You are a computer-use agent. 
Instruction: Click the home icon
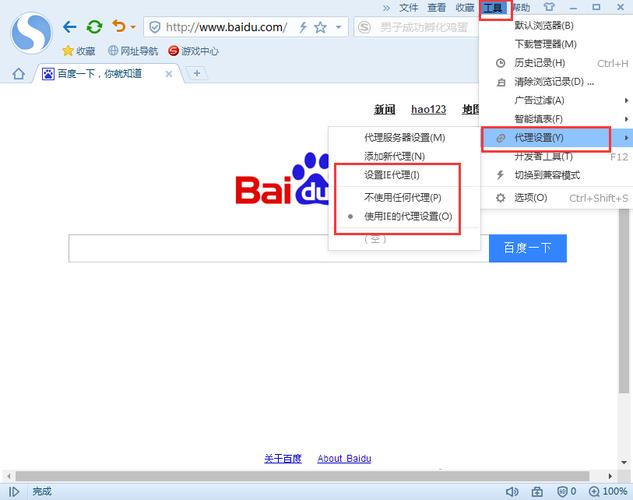point(19,74)
